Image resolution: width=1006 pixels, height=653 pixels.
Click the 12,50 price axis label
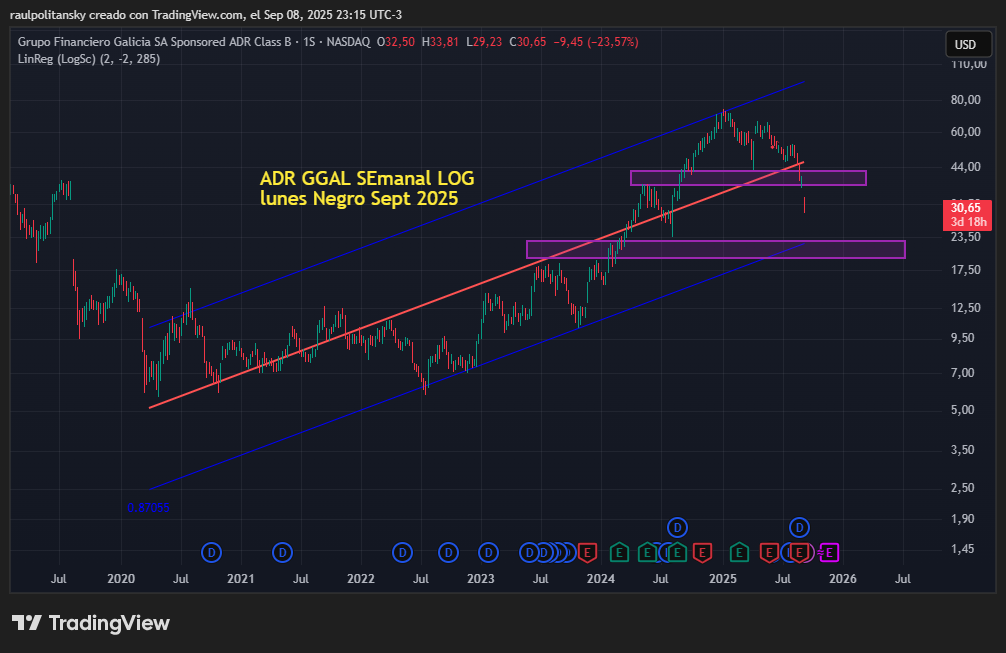966,307
